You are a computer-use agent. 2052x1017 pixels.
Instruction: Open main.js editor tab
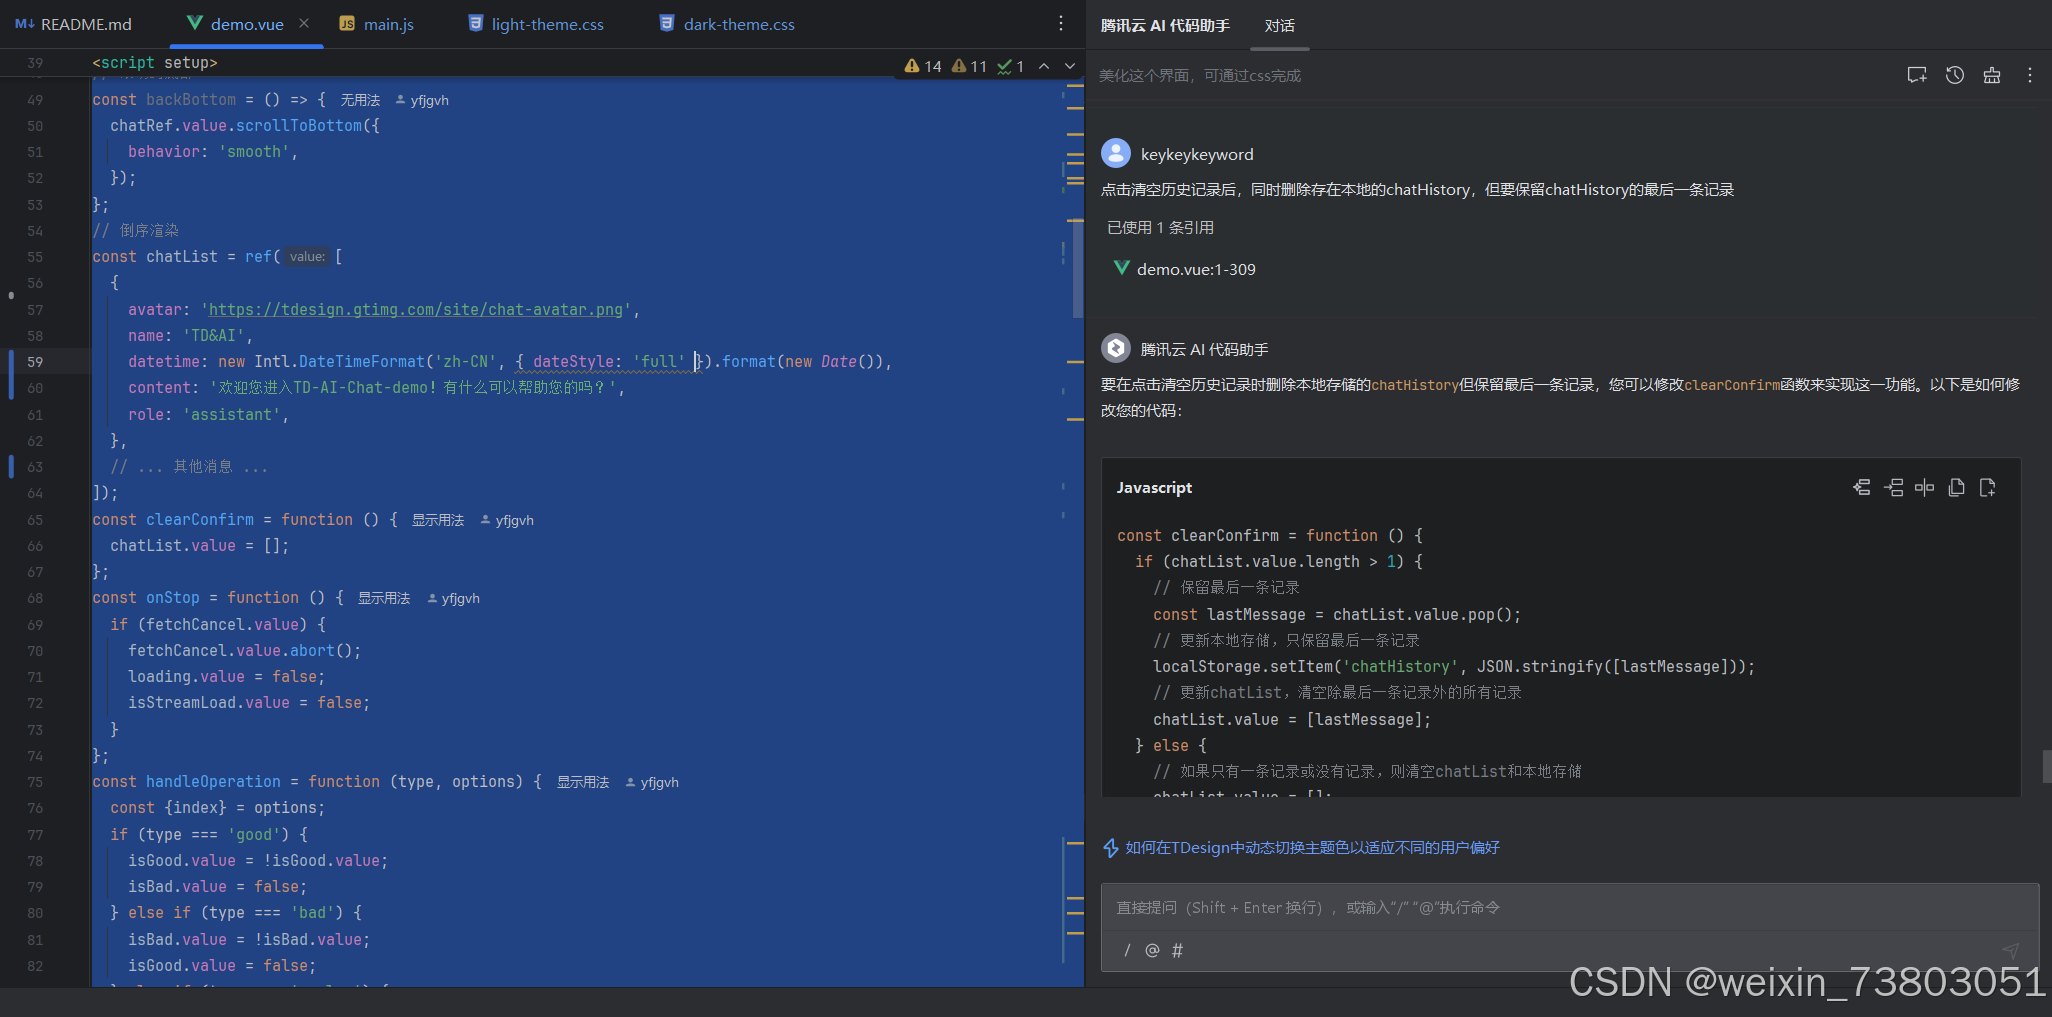(376, 24)
